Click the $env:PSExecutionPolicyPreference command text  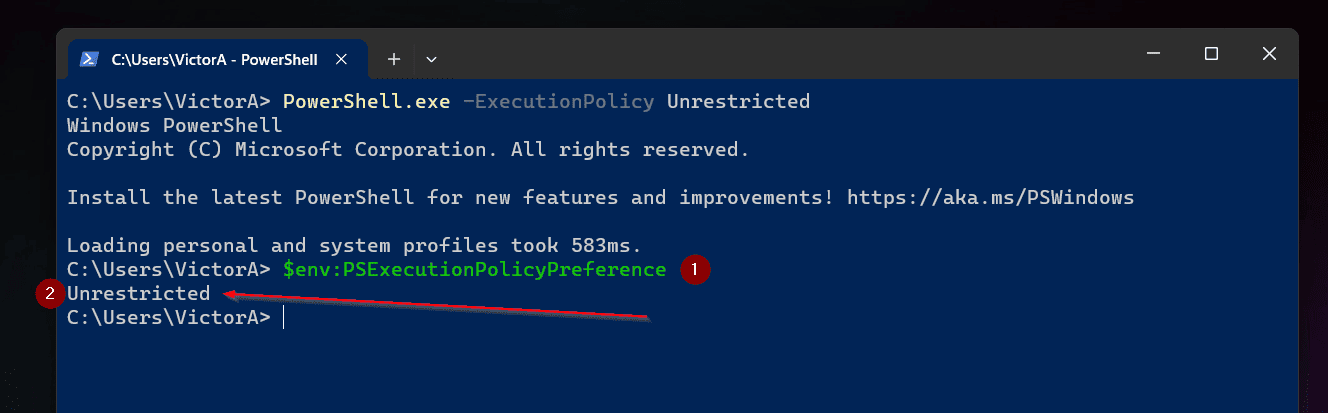click(x=475, y=269)
